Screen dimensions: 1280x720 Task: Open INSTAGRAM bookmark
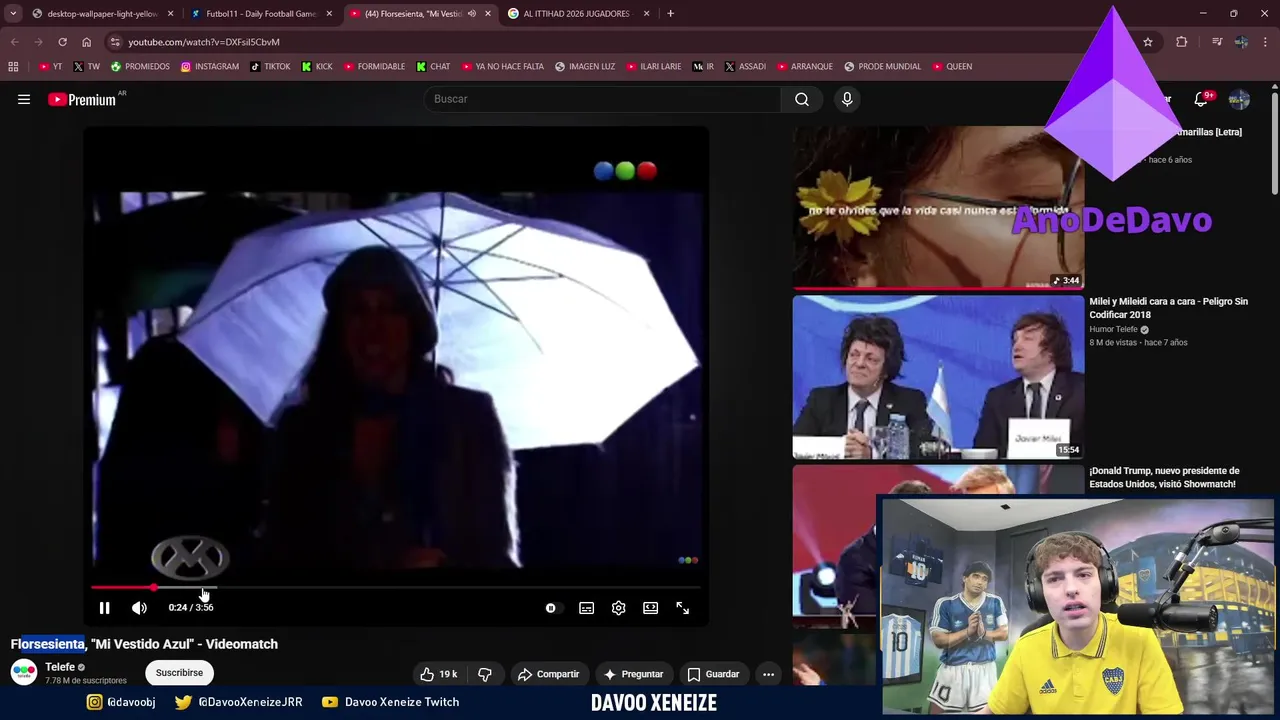[210, 67]
